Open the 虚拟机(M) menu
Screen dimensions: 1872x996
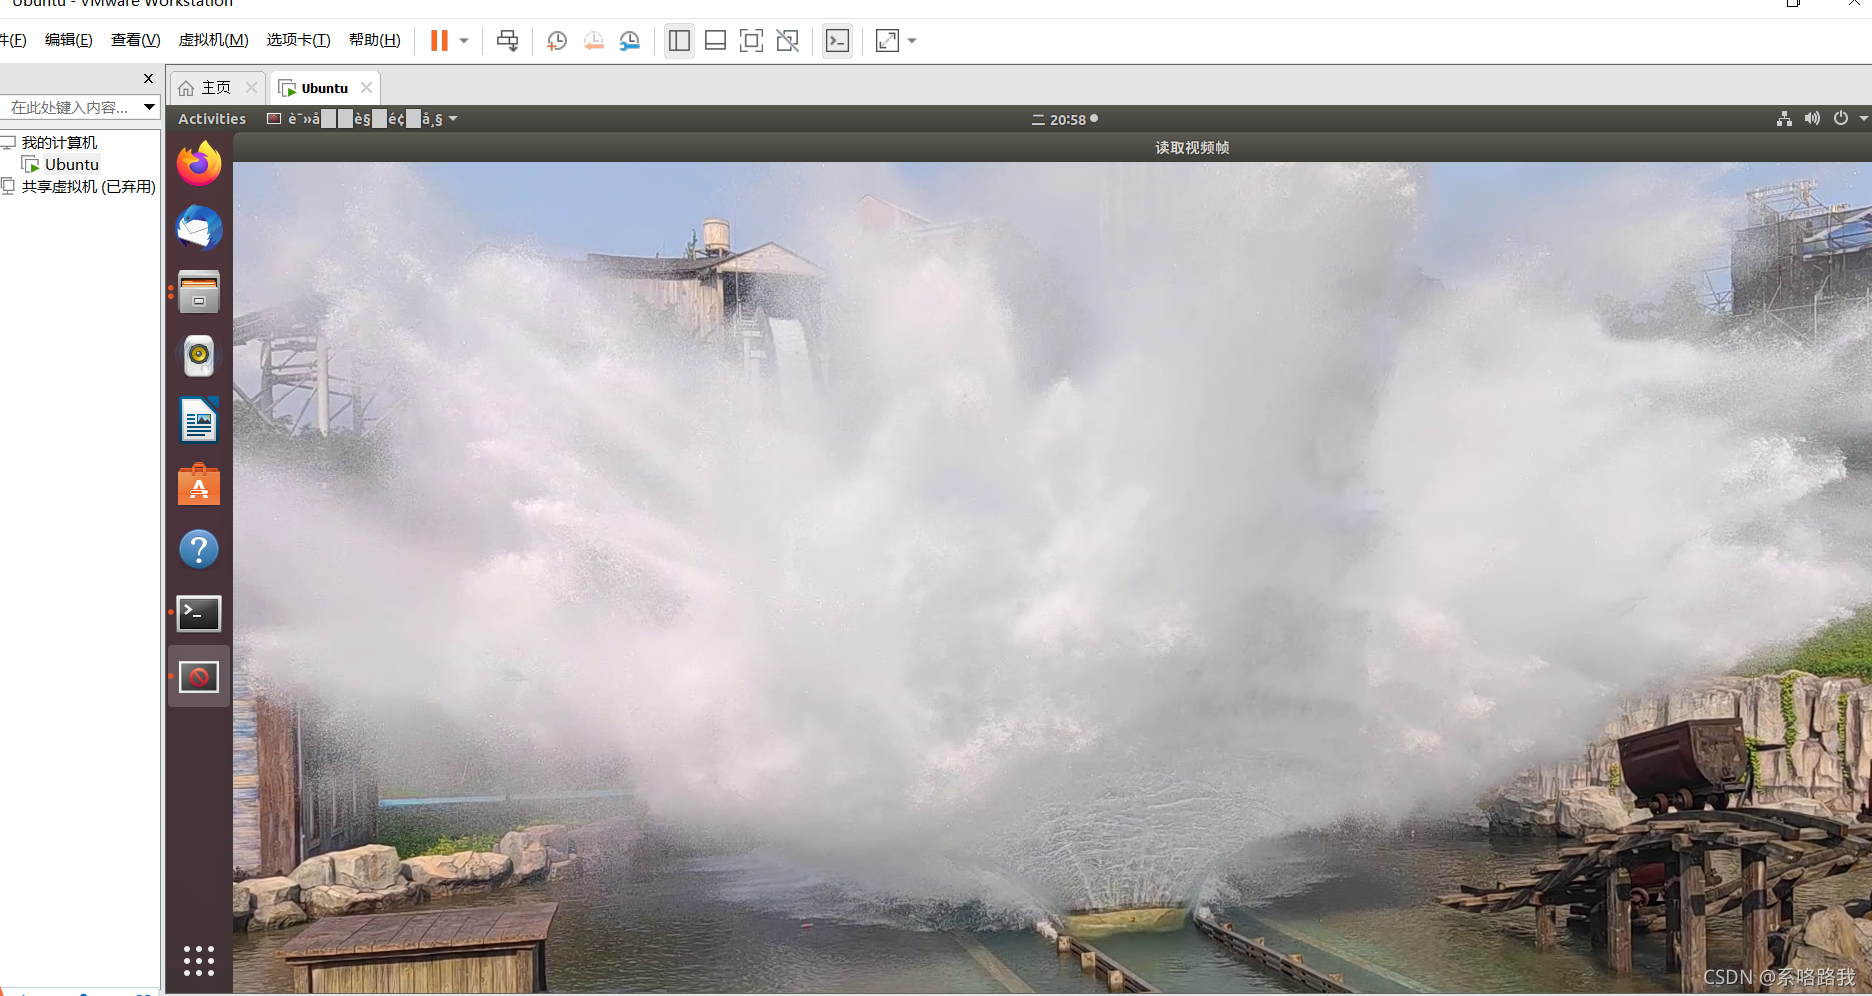click(213, 40)
